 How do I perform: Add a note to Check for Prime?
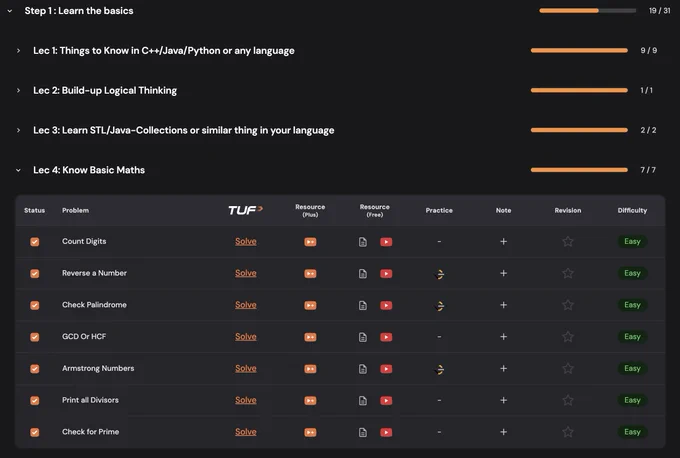(503, 432)
